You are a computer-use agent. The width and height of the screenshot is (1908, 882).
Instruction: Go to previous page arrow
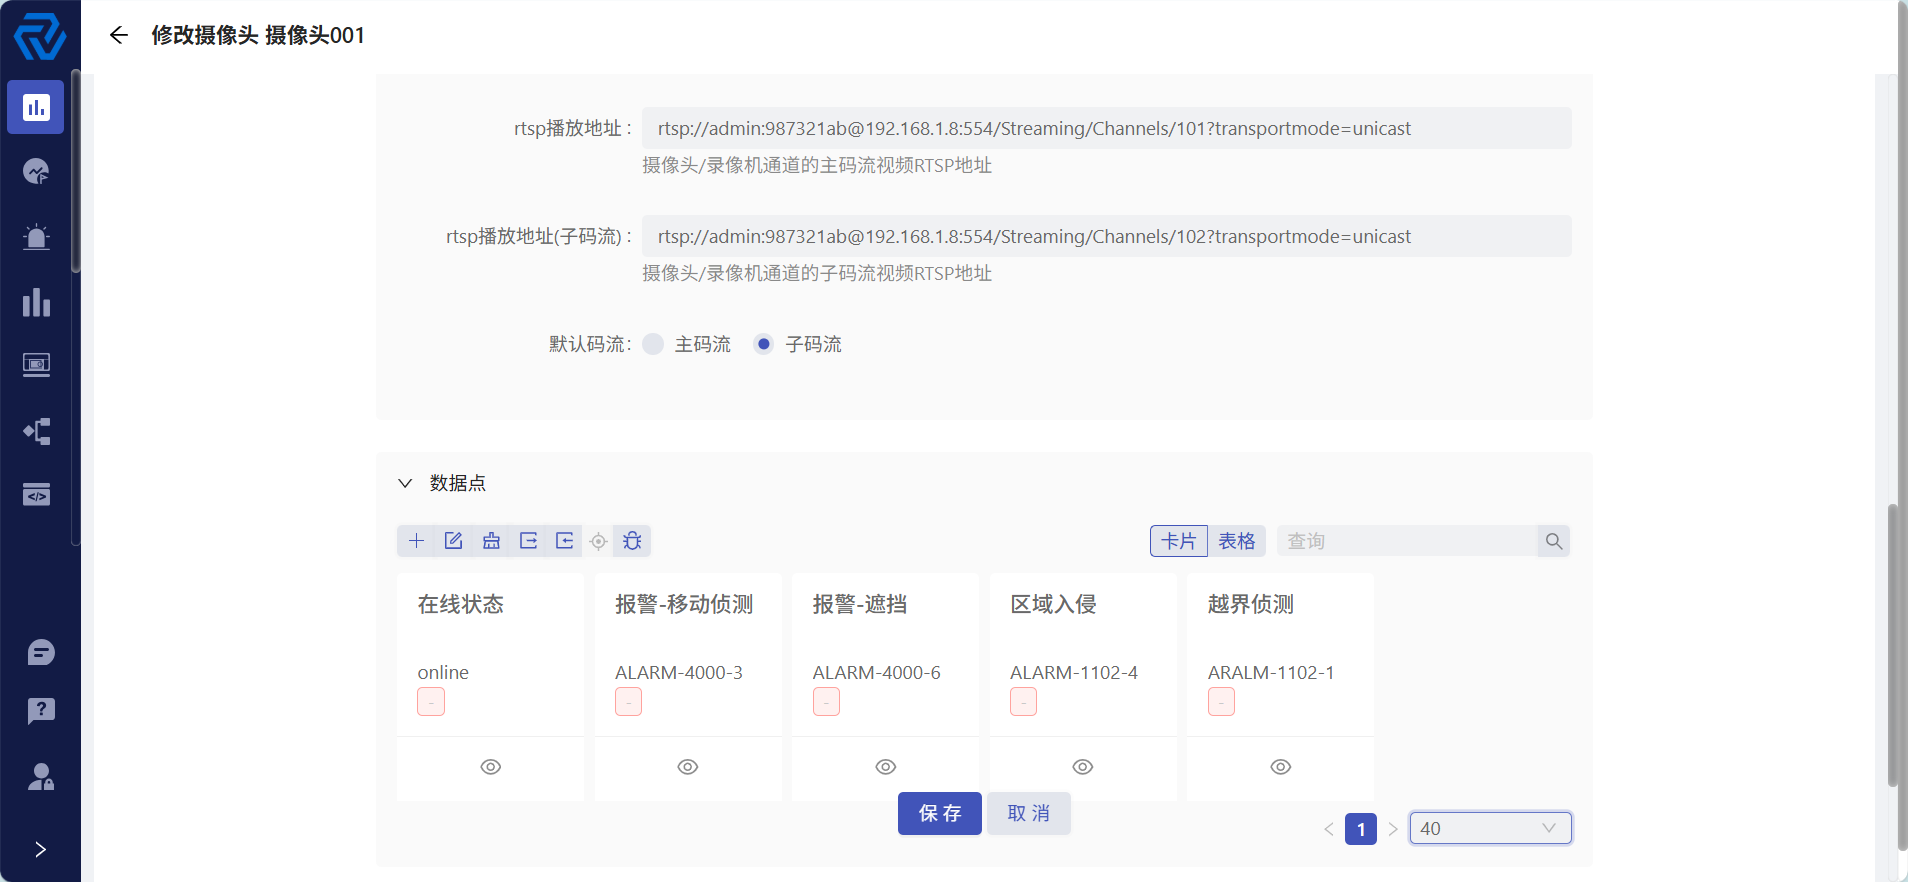coord(1329,829)
